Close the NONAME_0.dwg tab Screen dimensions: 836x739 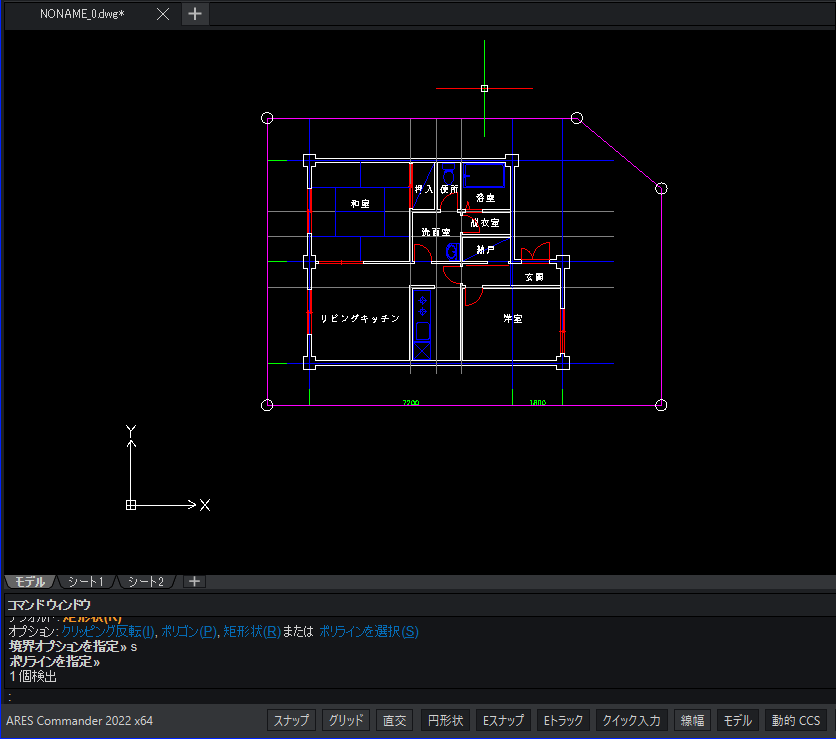[163, 14]
